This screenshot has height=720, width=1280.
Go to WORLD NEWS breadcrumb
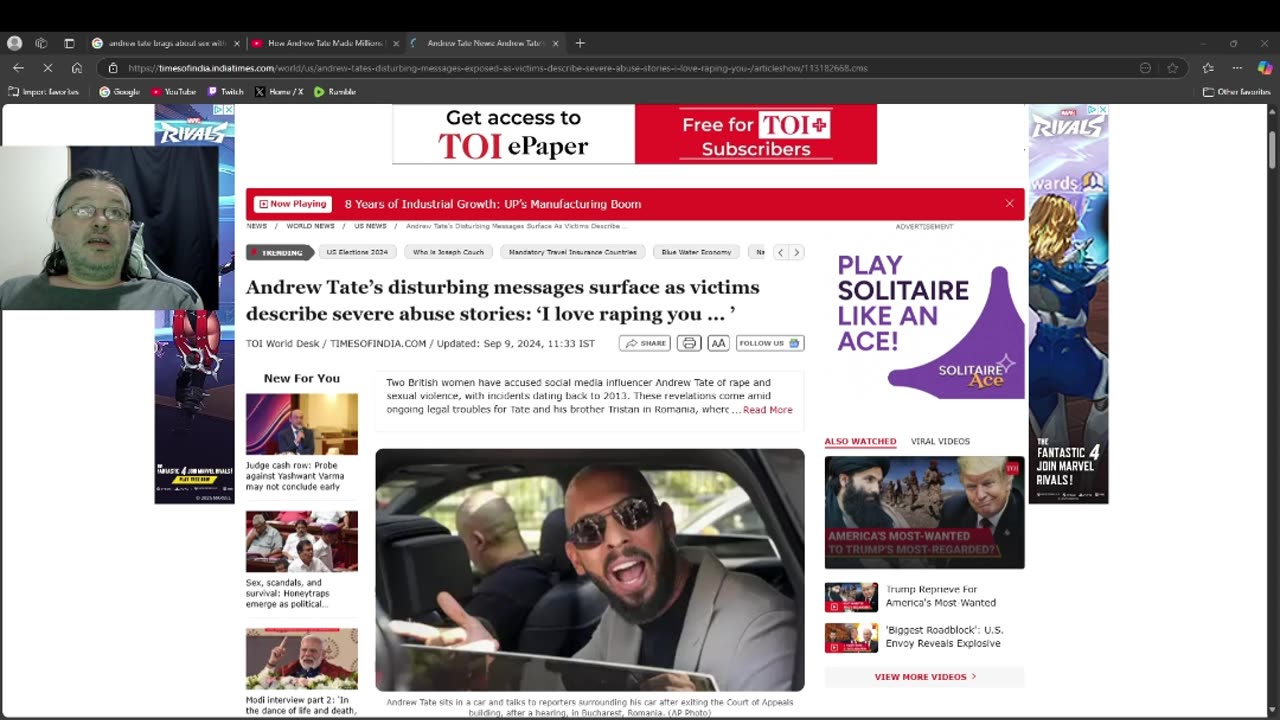[310, 226]
